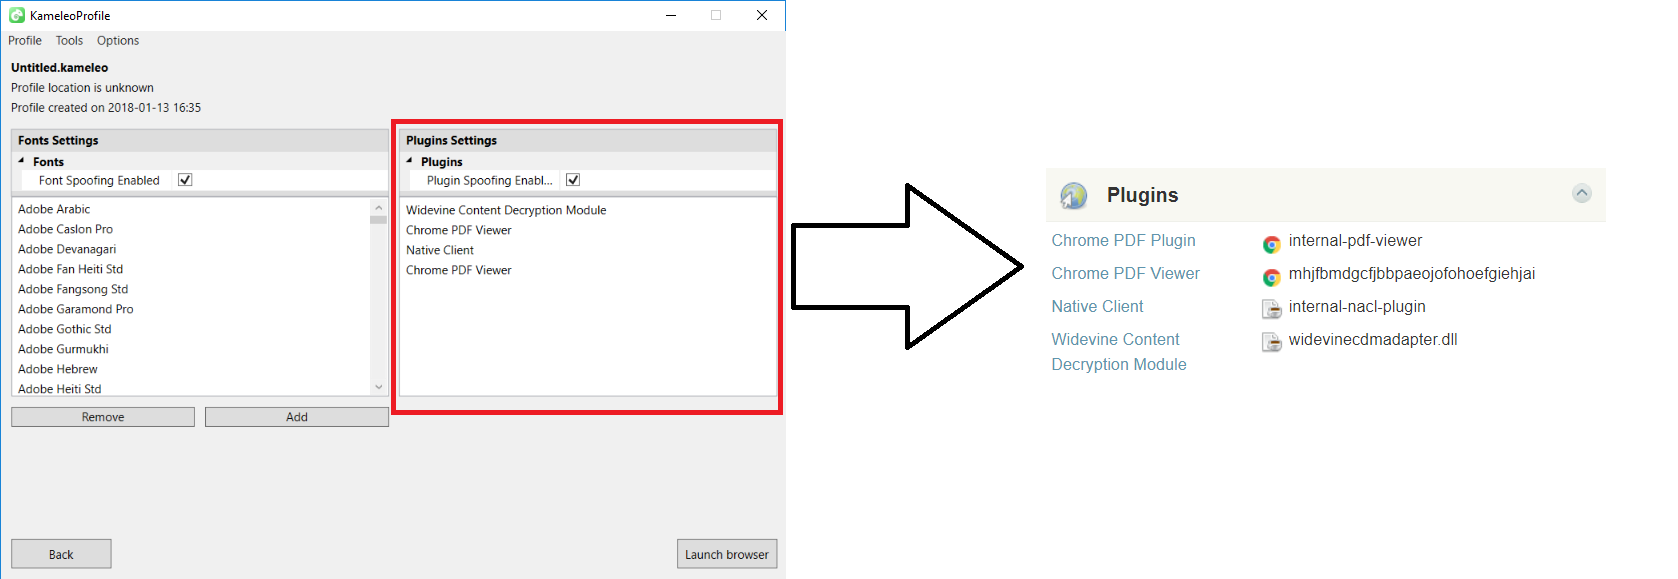Image resolution: width=1678 pixels, height=579 pixels.
Task: Click the Launch browser button
Action: pos(727,554)
